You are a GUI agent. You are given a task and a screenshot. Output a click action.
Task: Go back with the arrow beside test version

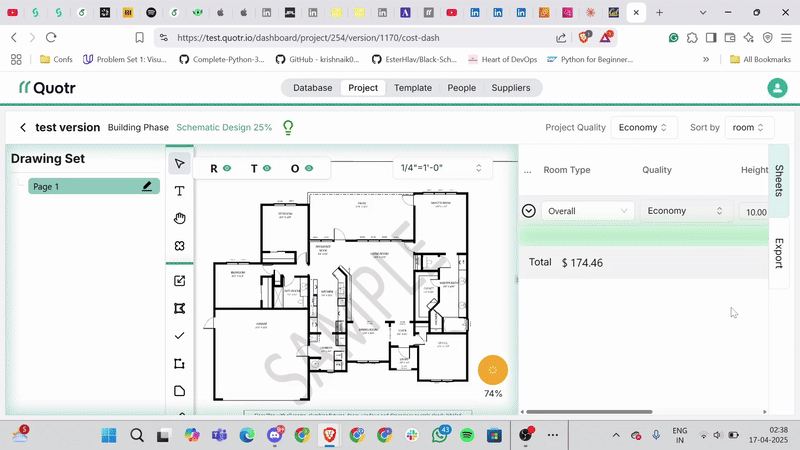click(x=22, y=128)
